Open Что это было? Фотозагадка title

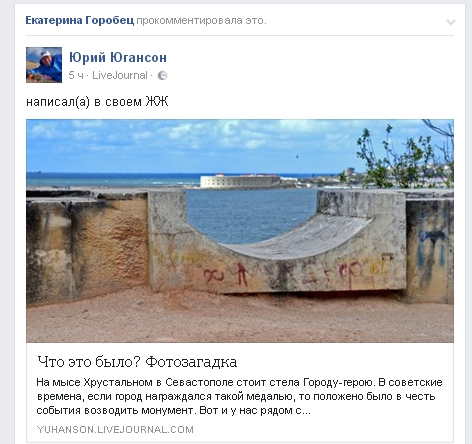(x=137, y=362)
